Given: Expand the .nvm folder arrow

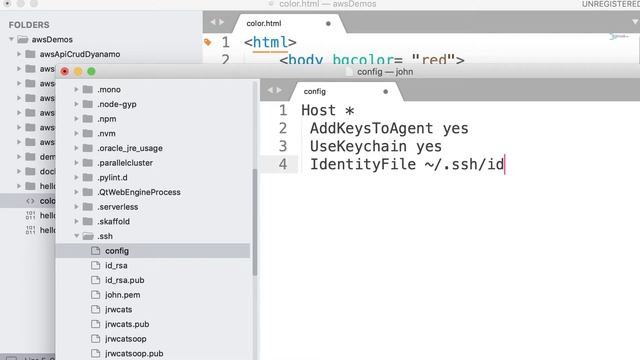Looking at the screenshot, I should point(76,133).
